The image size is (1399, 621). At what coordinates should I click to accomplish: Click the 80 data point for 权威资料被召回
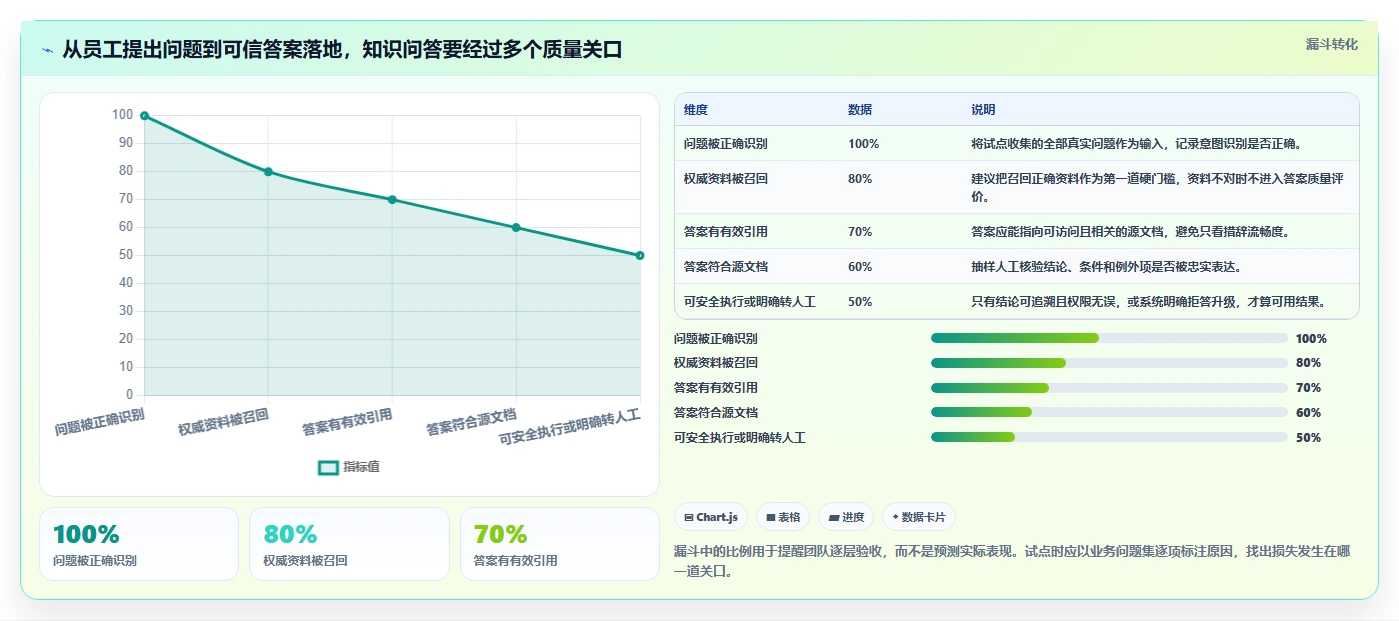[268, 172]
